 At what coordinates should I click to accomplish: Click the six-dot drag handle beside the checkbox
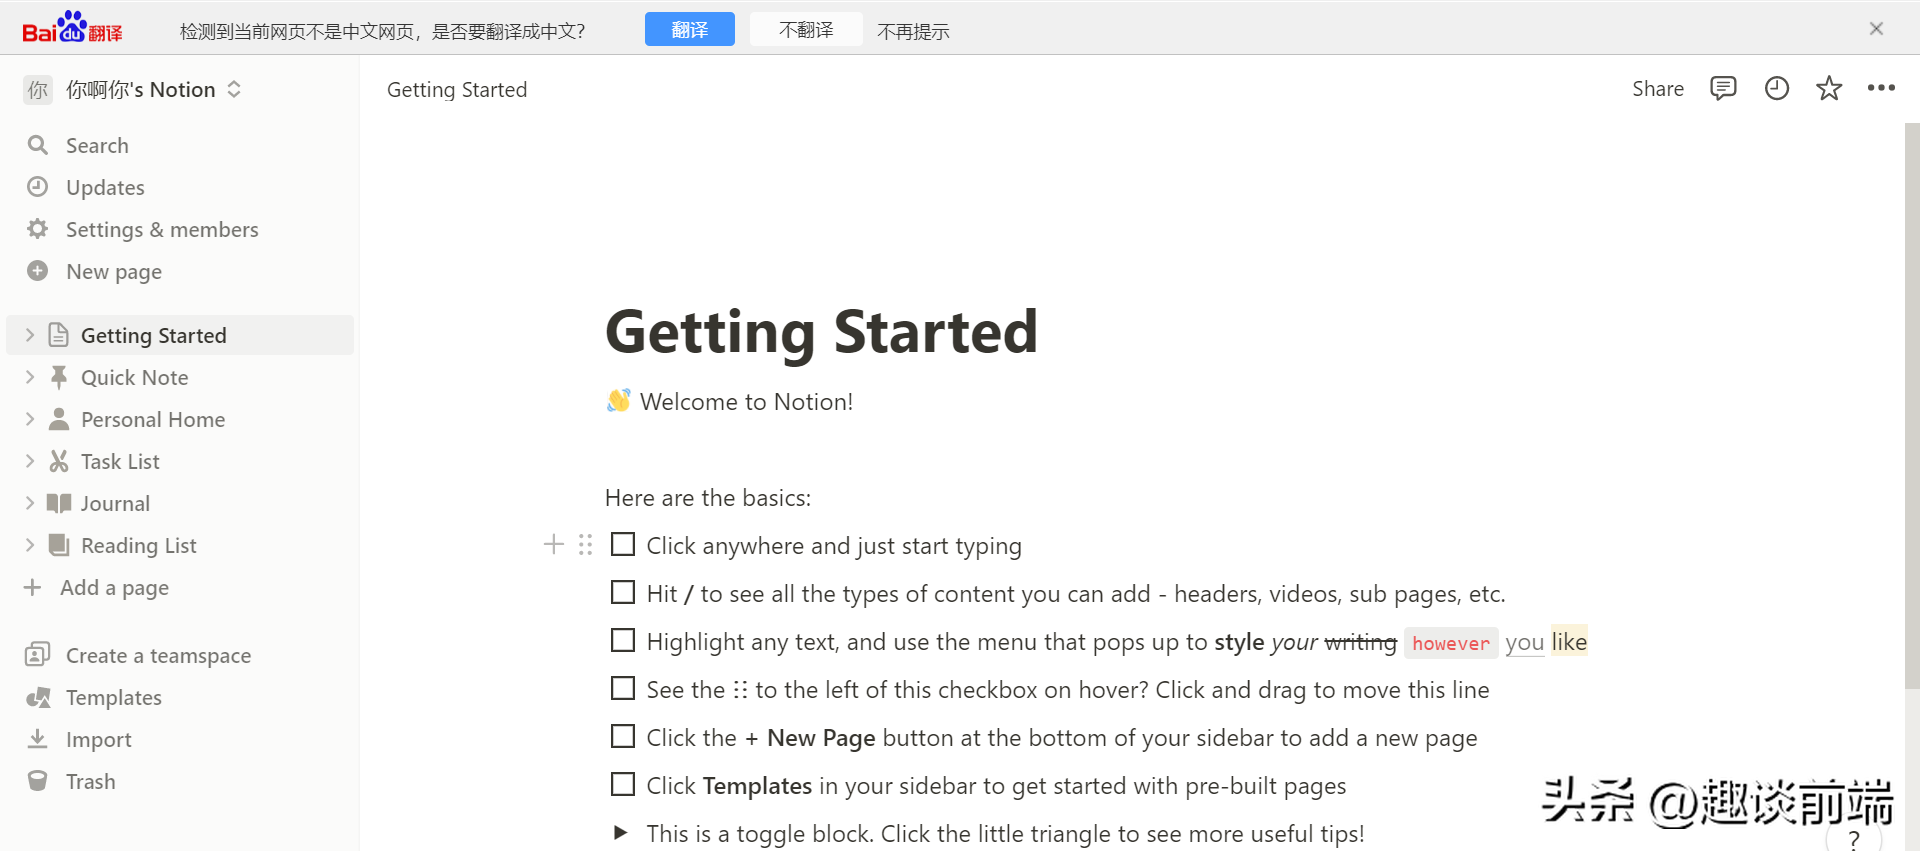coord(586,544)
